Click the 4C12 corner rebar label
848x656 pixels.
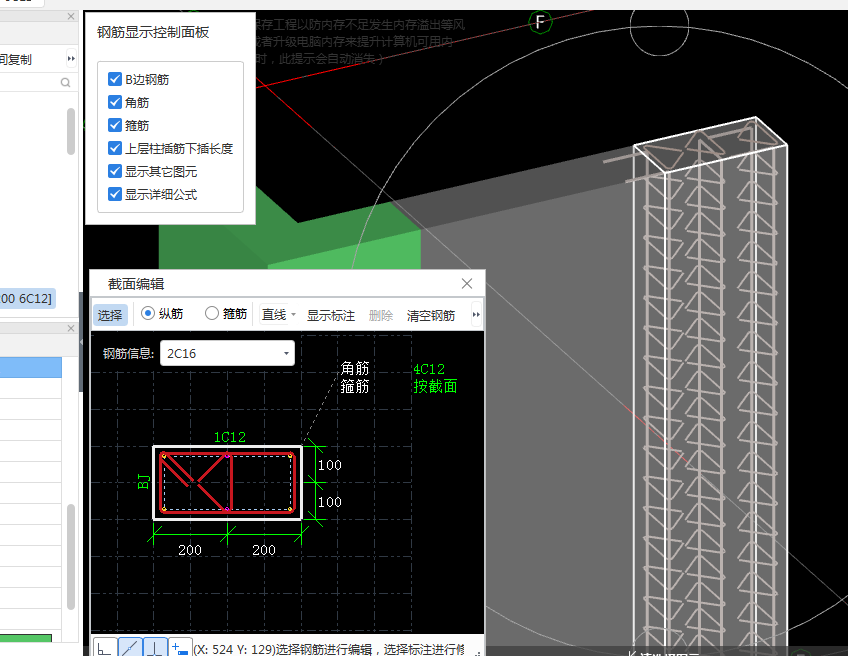pyautogui.click(x=429, y=369)
